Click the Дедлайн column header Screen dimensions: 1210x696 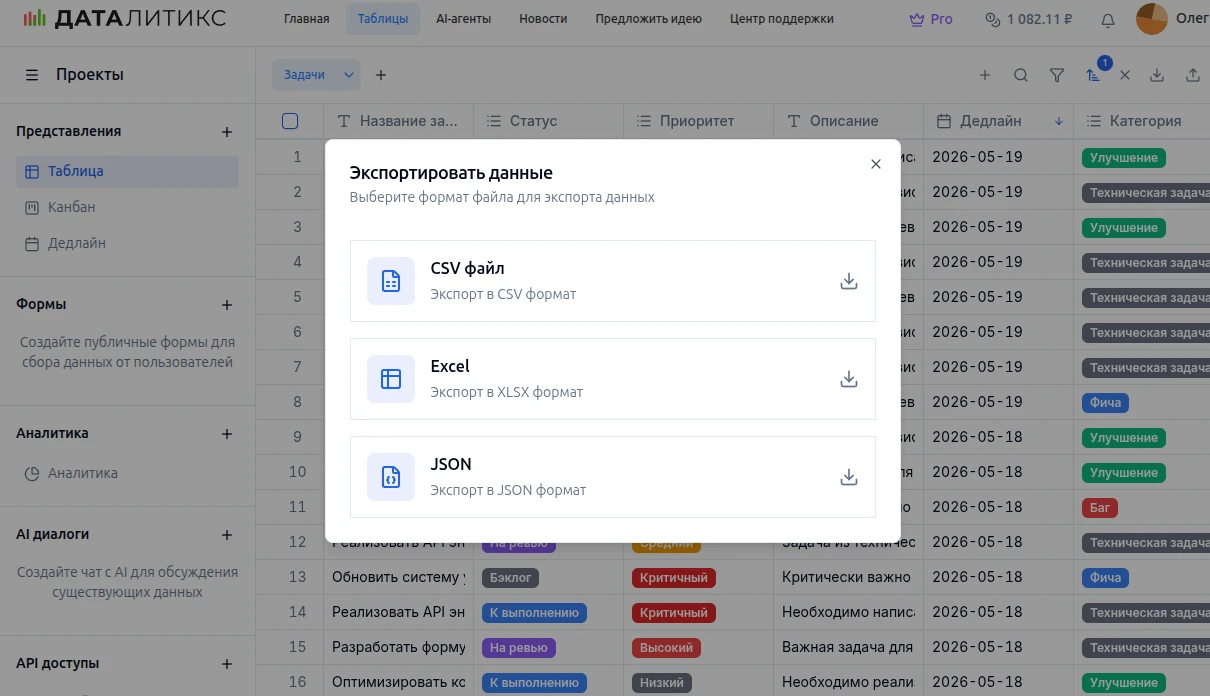click(x=990, y=121)
